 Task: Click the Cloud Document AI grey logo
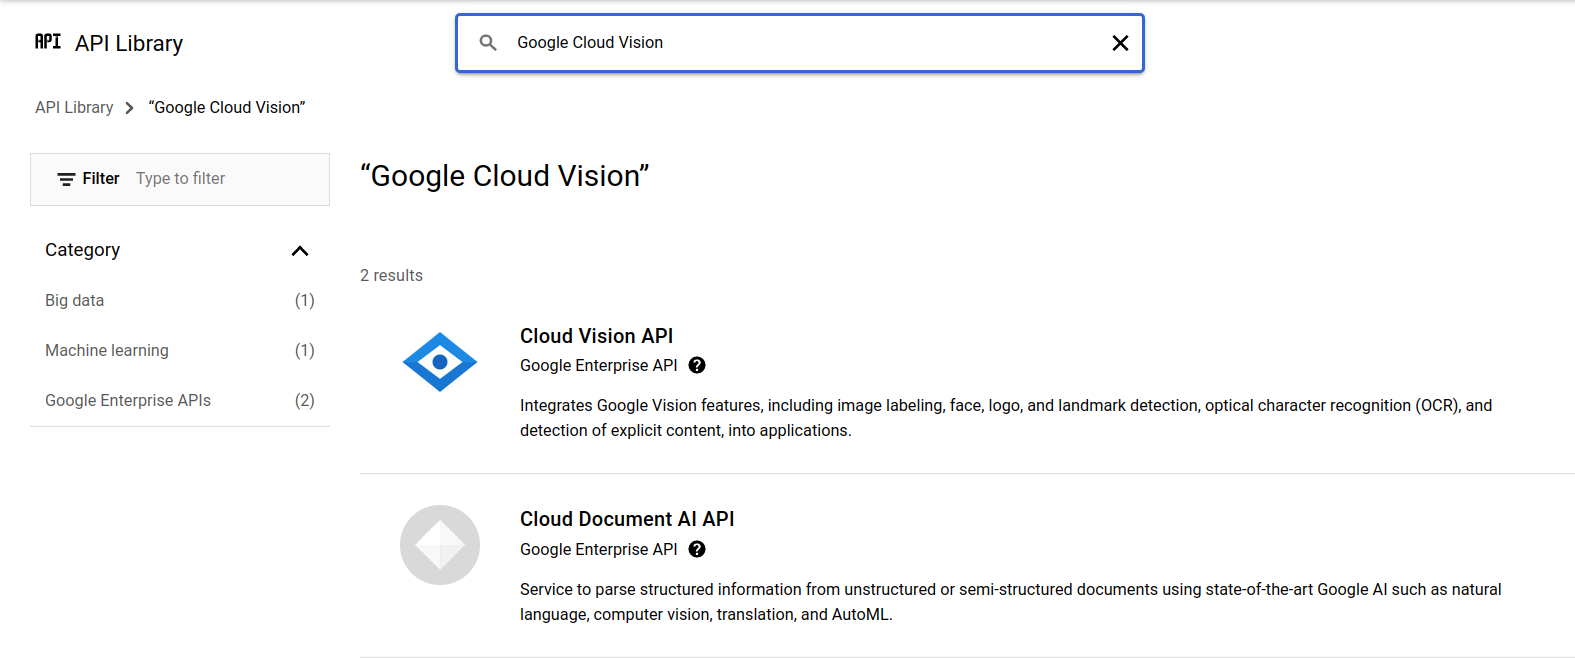click(x=440, y=545)
